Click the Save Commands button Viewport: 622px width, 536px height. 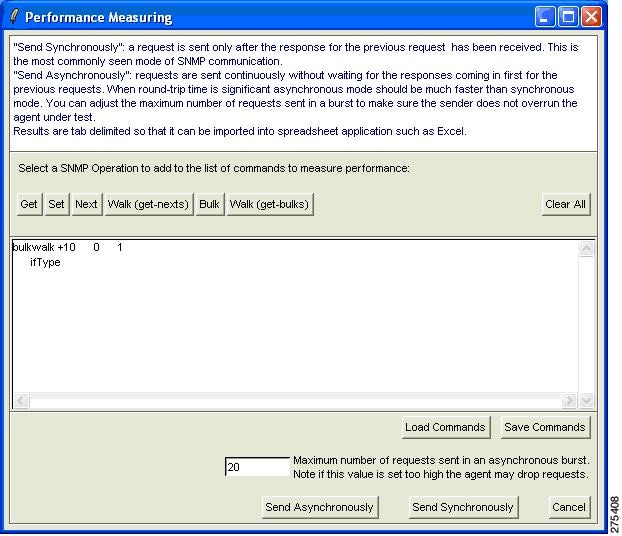(x=545, y=427)
